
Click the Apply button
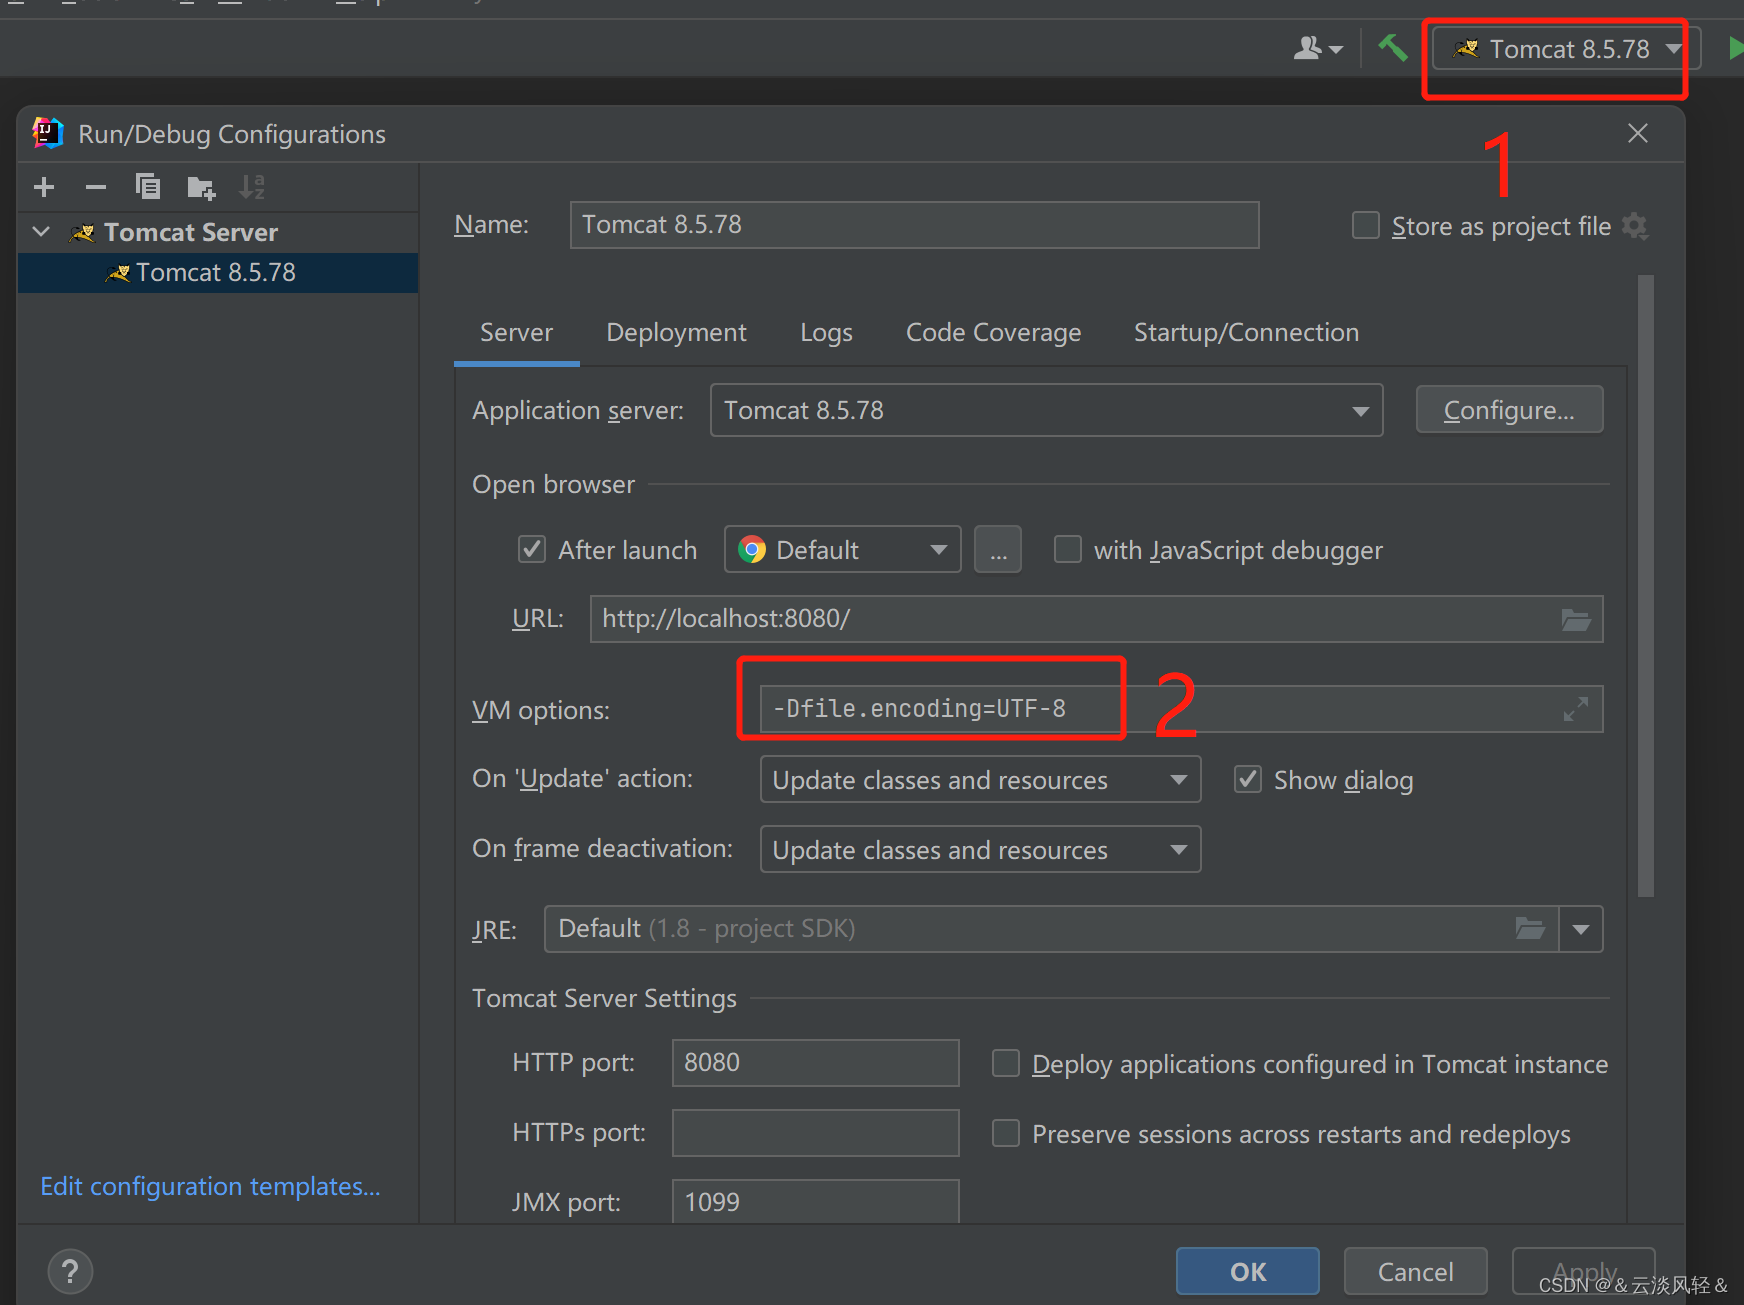[1584, 1272]
